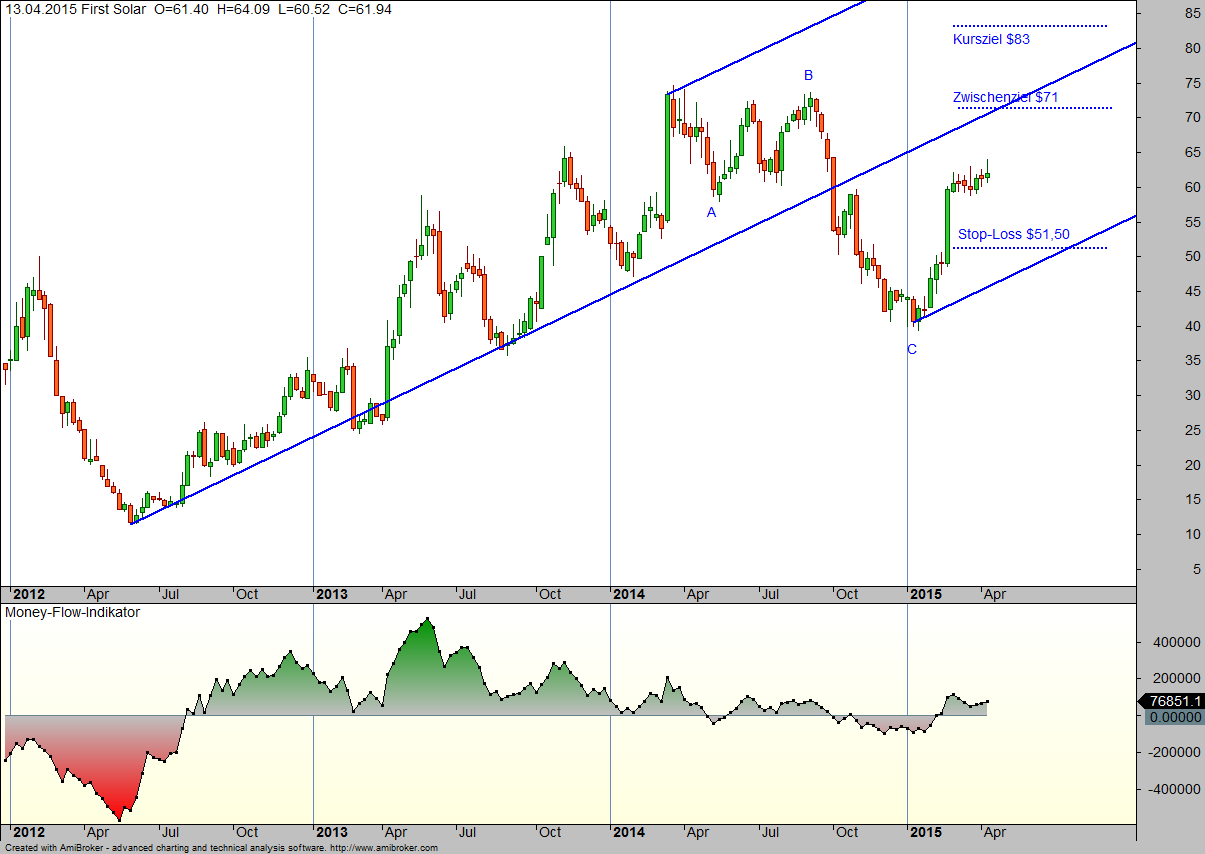
Task: Click the 0.00000 zero-line value label
Action: pos(1174,717)
